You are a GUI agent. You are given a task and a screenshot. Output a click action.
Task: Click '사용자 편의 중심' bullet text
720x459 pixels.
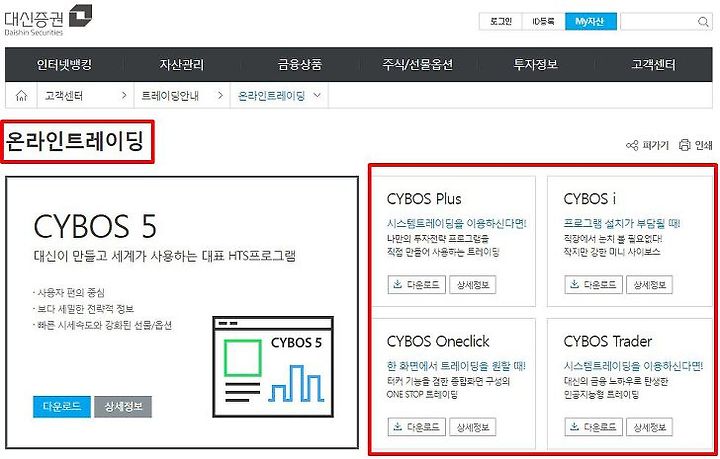tap(69, 292)
